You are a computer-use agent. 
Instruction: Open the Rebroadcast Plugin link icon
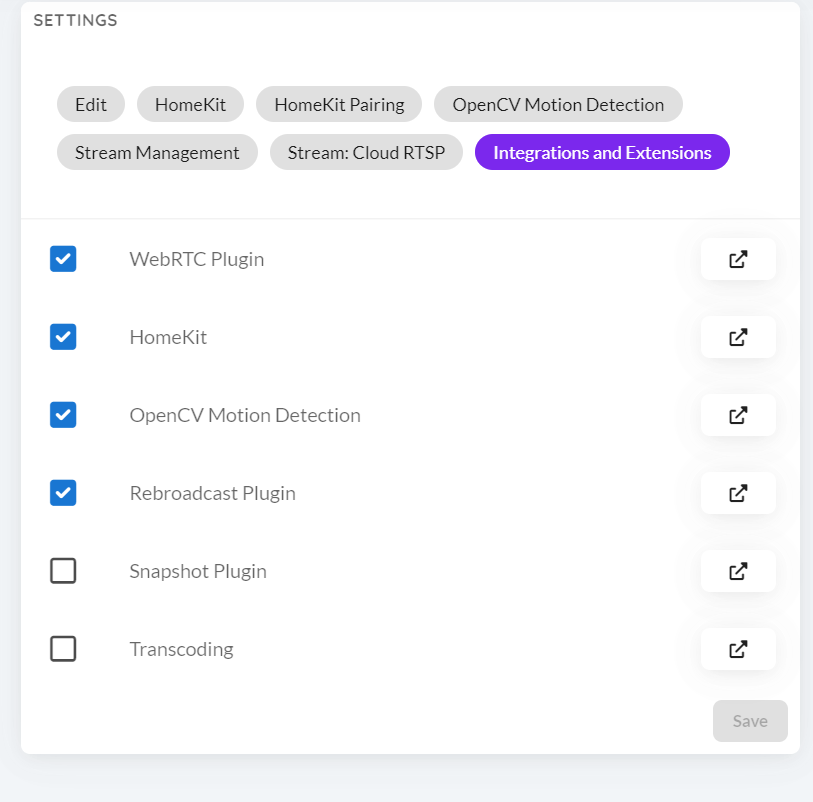738,493
